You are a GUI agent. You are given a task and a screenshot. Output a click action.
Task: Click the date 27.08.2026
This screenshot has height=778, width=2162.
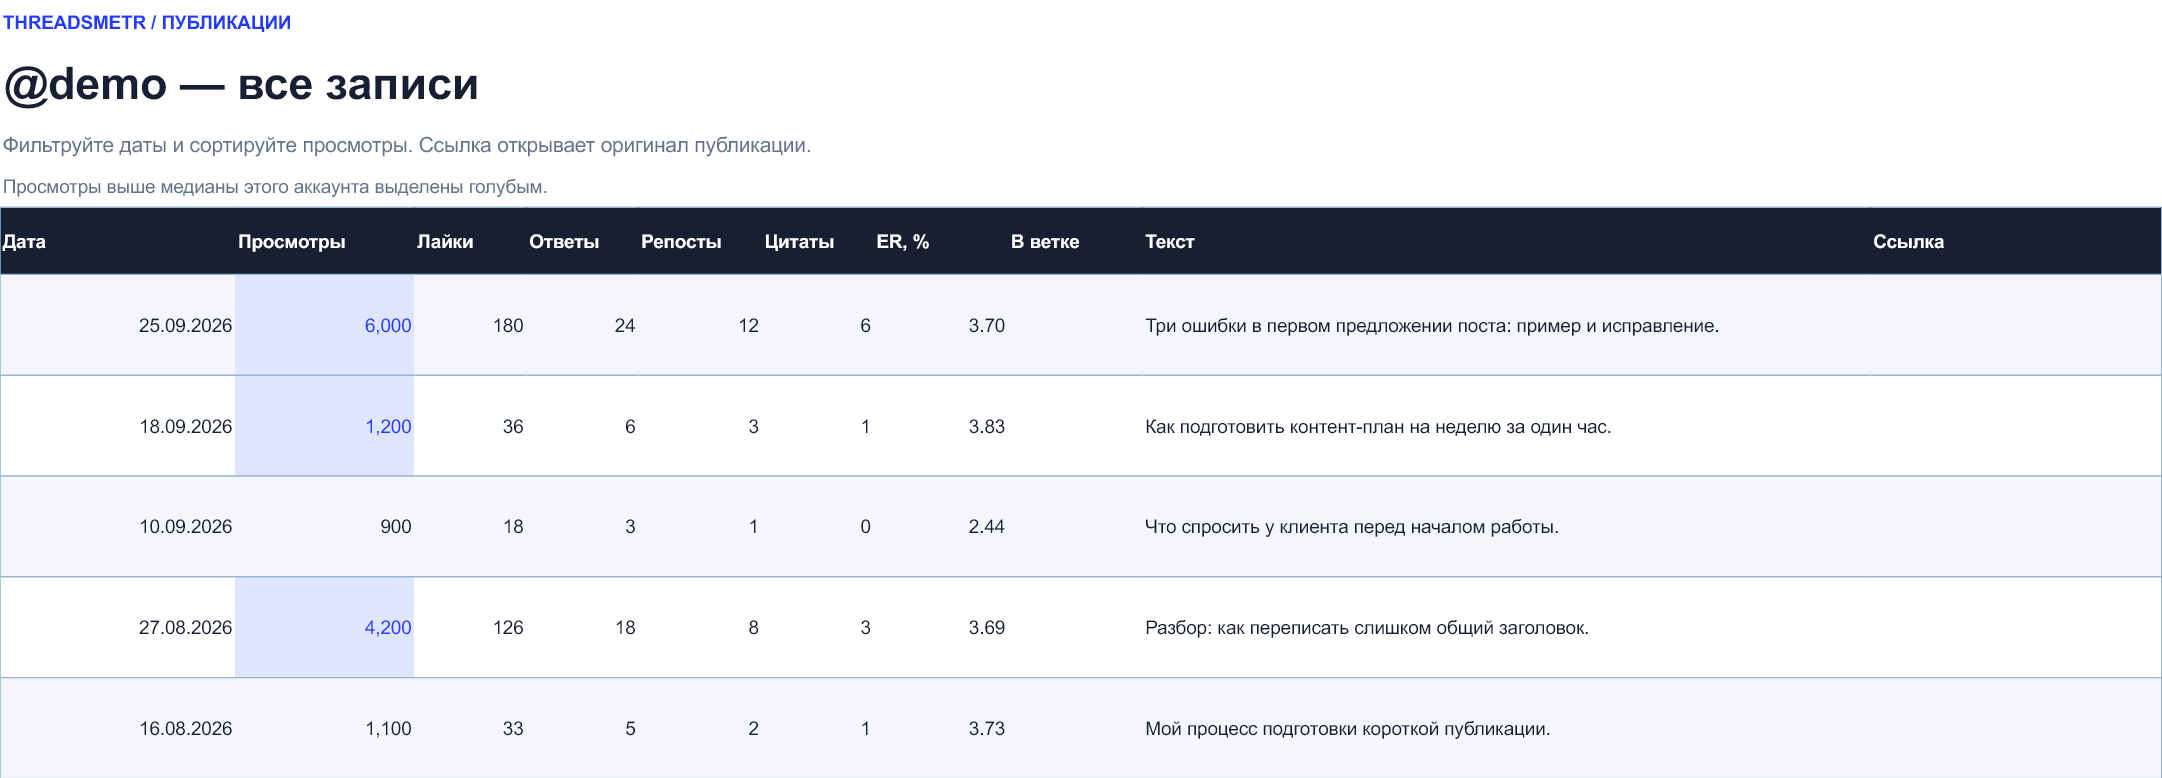(x=185, y=627)
